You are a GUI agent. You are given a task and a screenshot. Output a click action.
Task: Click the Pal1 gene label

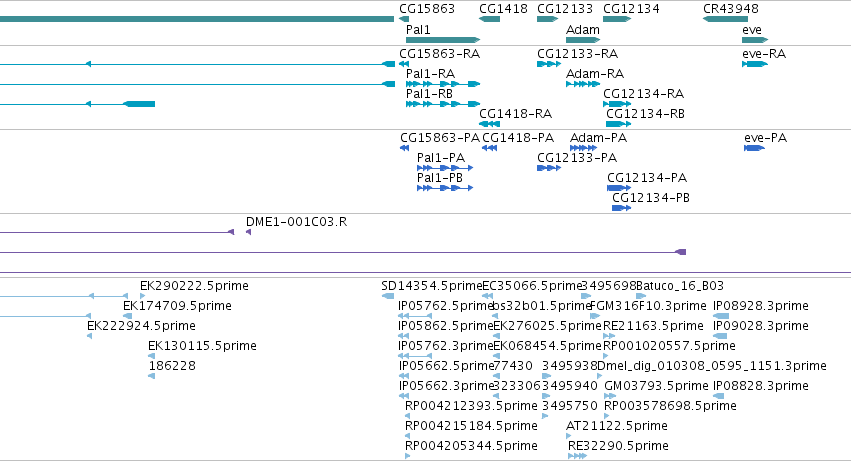tap(418, 30)
